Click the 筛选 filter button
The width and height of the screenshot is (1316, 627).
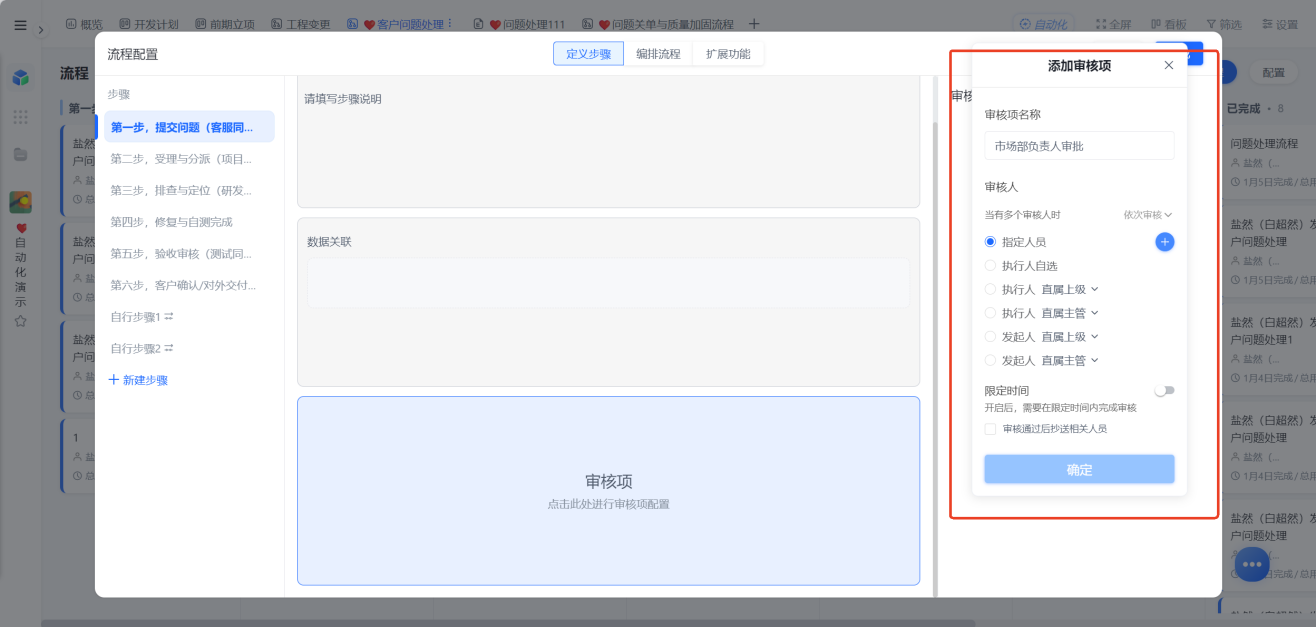pyautogui.click(x=1224, y=24)
